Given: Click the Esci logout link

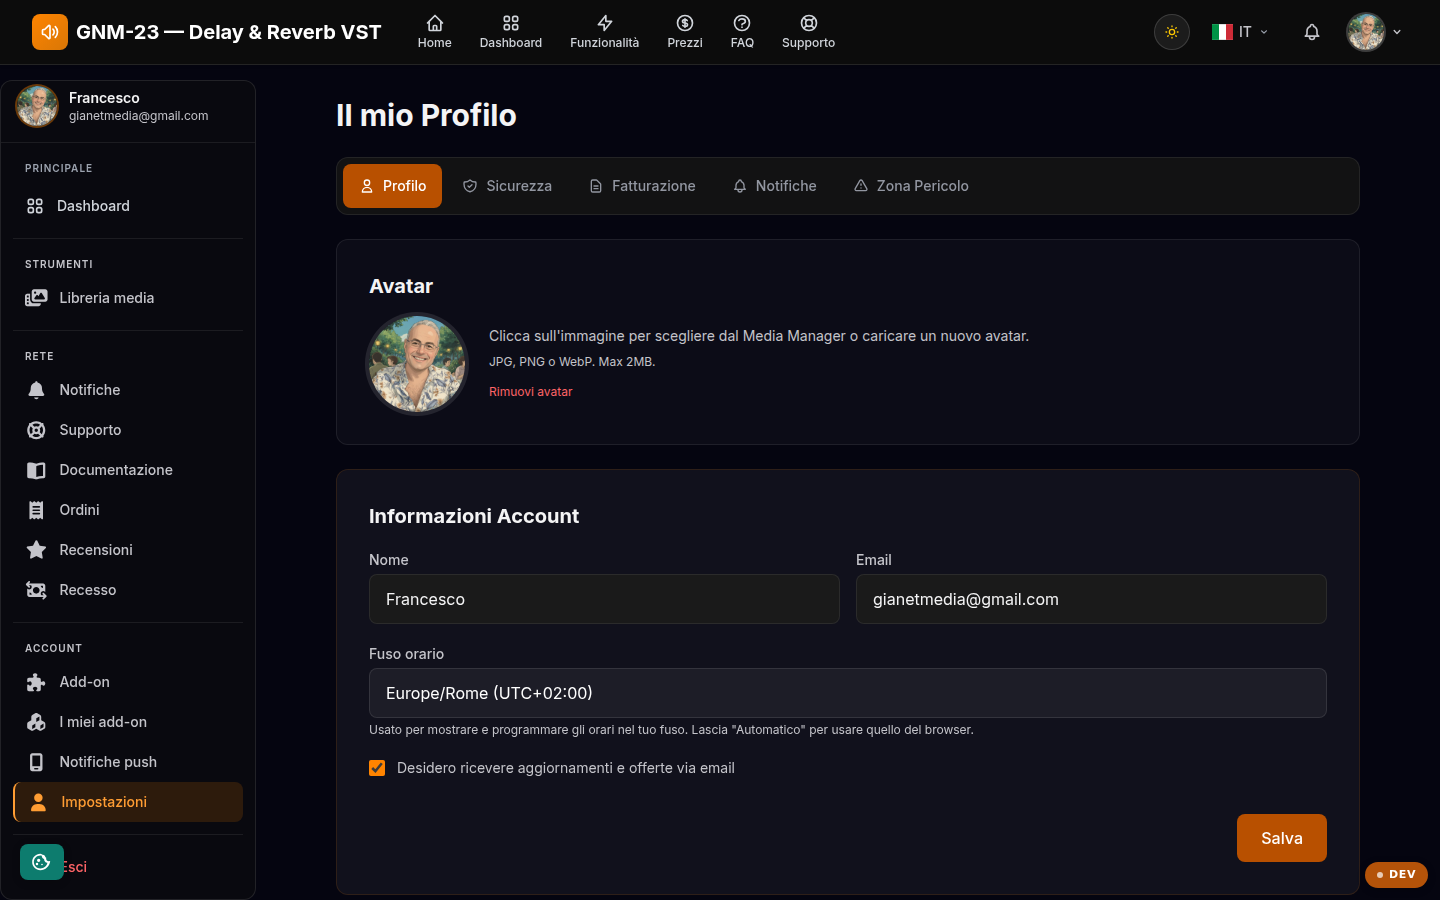Looking at the screenshot, I should 76,867.
